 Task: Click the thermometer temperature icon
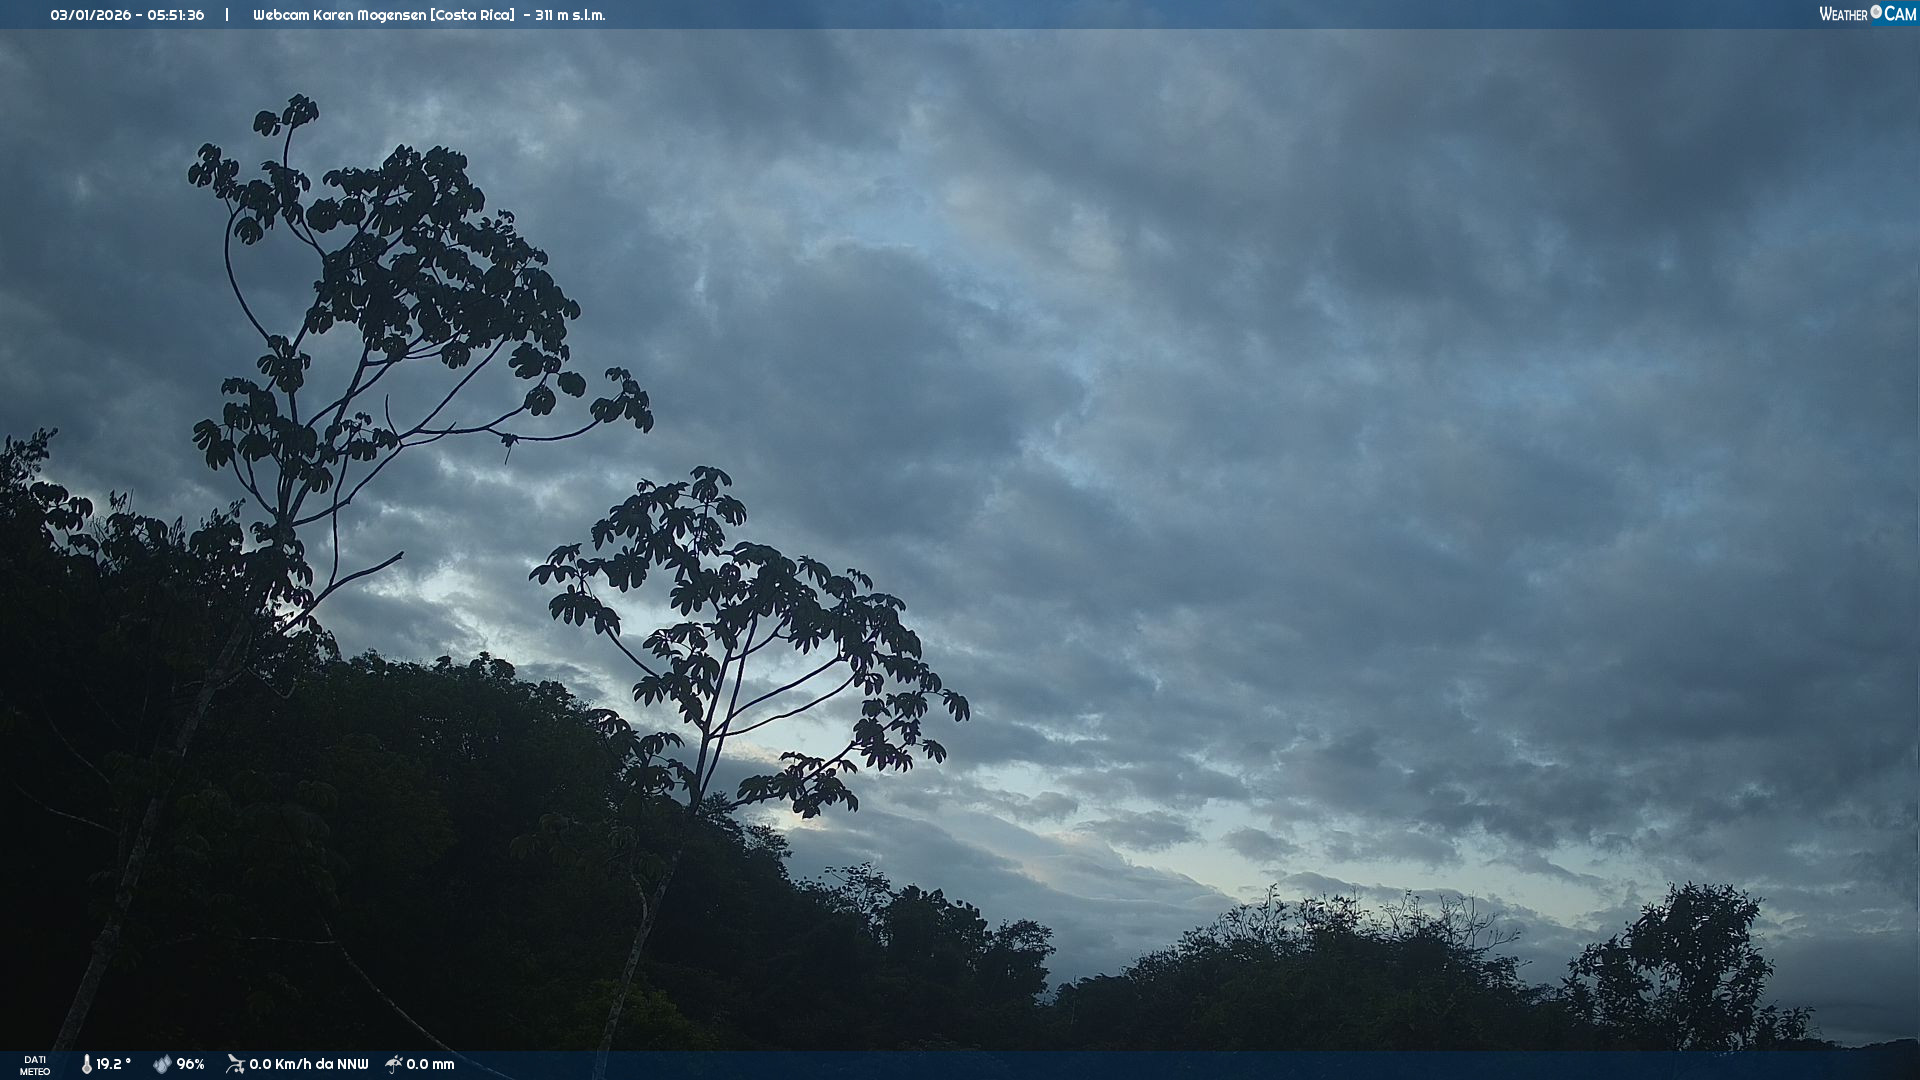tap(87, 1064)
